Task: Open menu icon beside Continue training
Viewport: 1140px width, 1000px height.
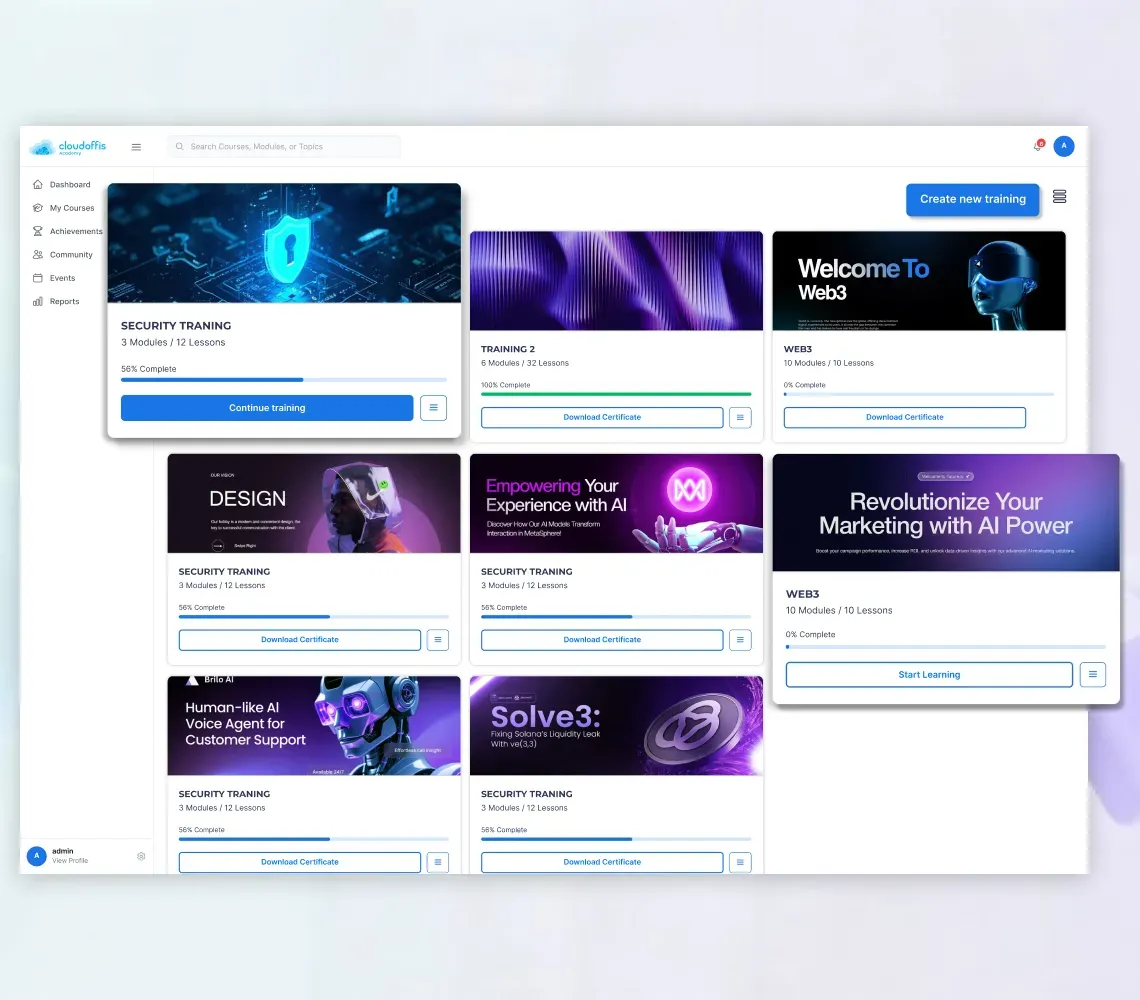Action: pyautogui.click(x=433, y=408)
